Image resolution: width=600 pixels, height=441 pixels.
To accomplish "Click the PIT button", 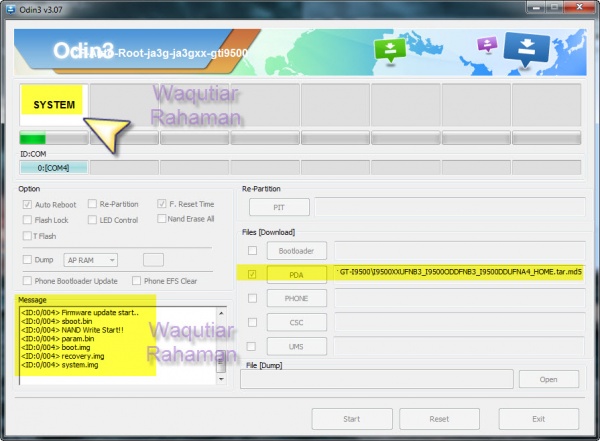I will (x=279, y=207).
